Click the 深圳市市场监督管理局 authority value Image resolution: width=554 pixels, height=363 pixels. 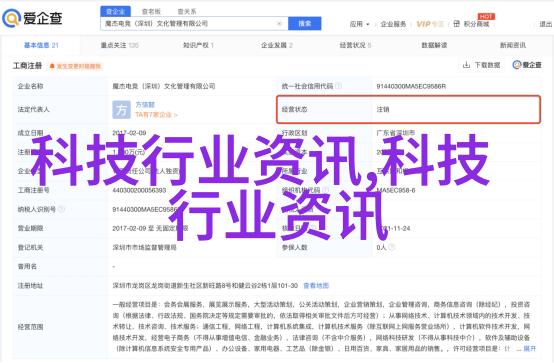(144, 247)
